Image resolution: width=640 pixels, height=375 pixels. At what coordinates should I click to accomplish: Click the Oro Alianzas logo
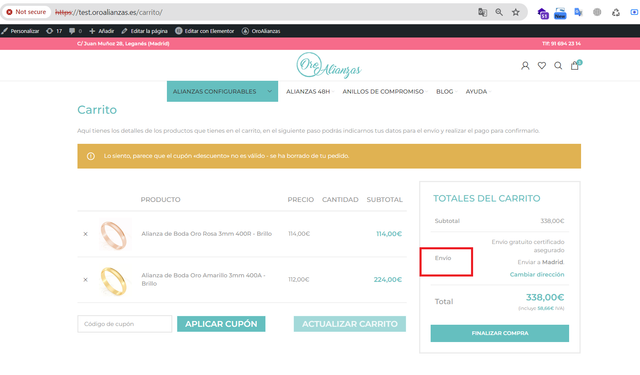[x=329, y=65]
